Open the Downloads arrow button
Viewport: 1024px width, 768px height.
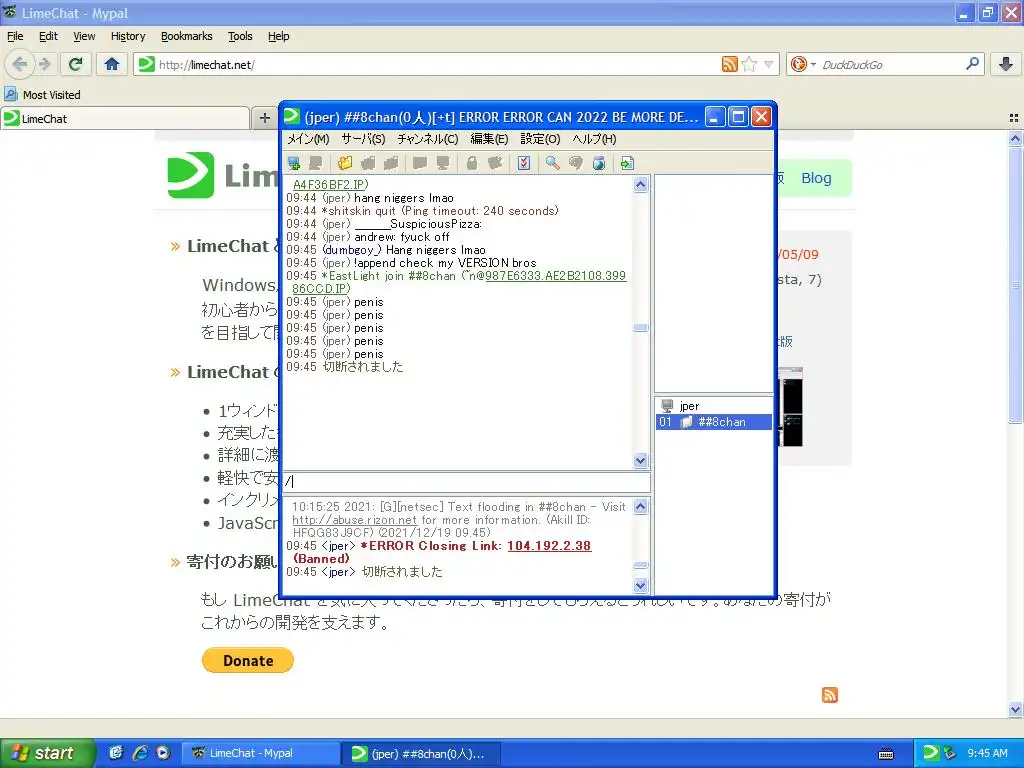pyautogui.click(x=1006, y=64)
